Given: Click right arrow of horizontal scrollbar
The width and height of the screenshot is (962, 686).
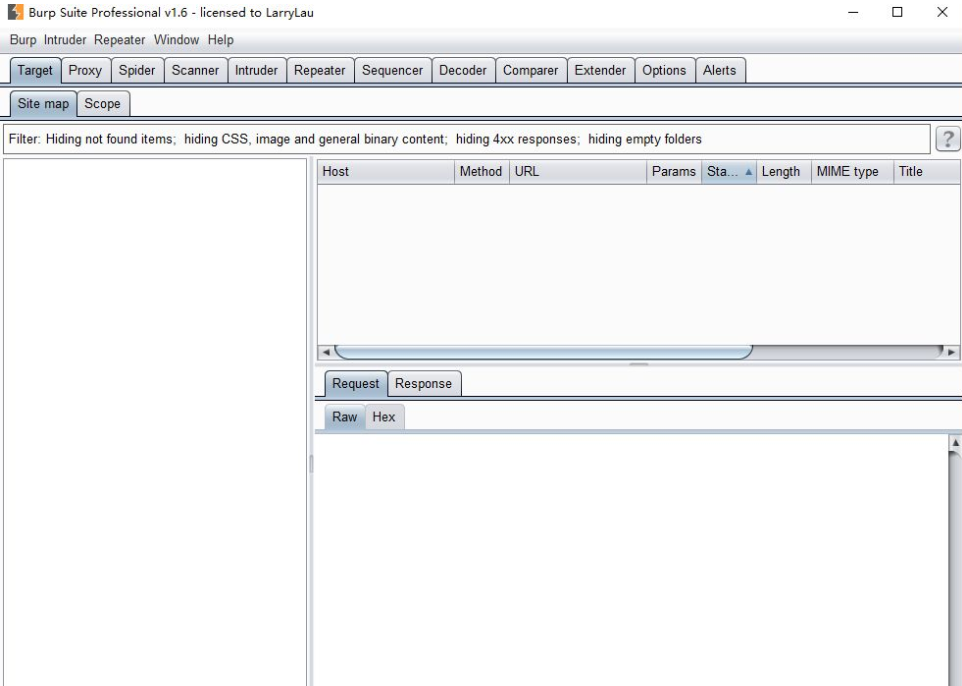Looking at the screenshot, I should tap(952, 352).
